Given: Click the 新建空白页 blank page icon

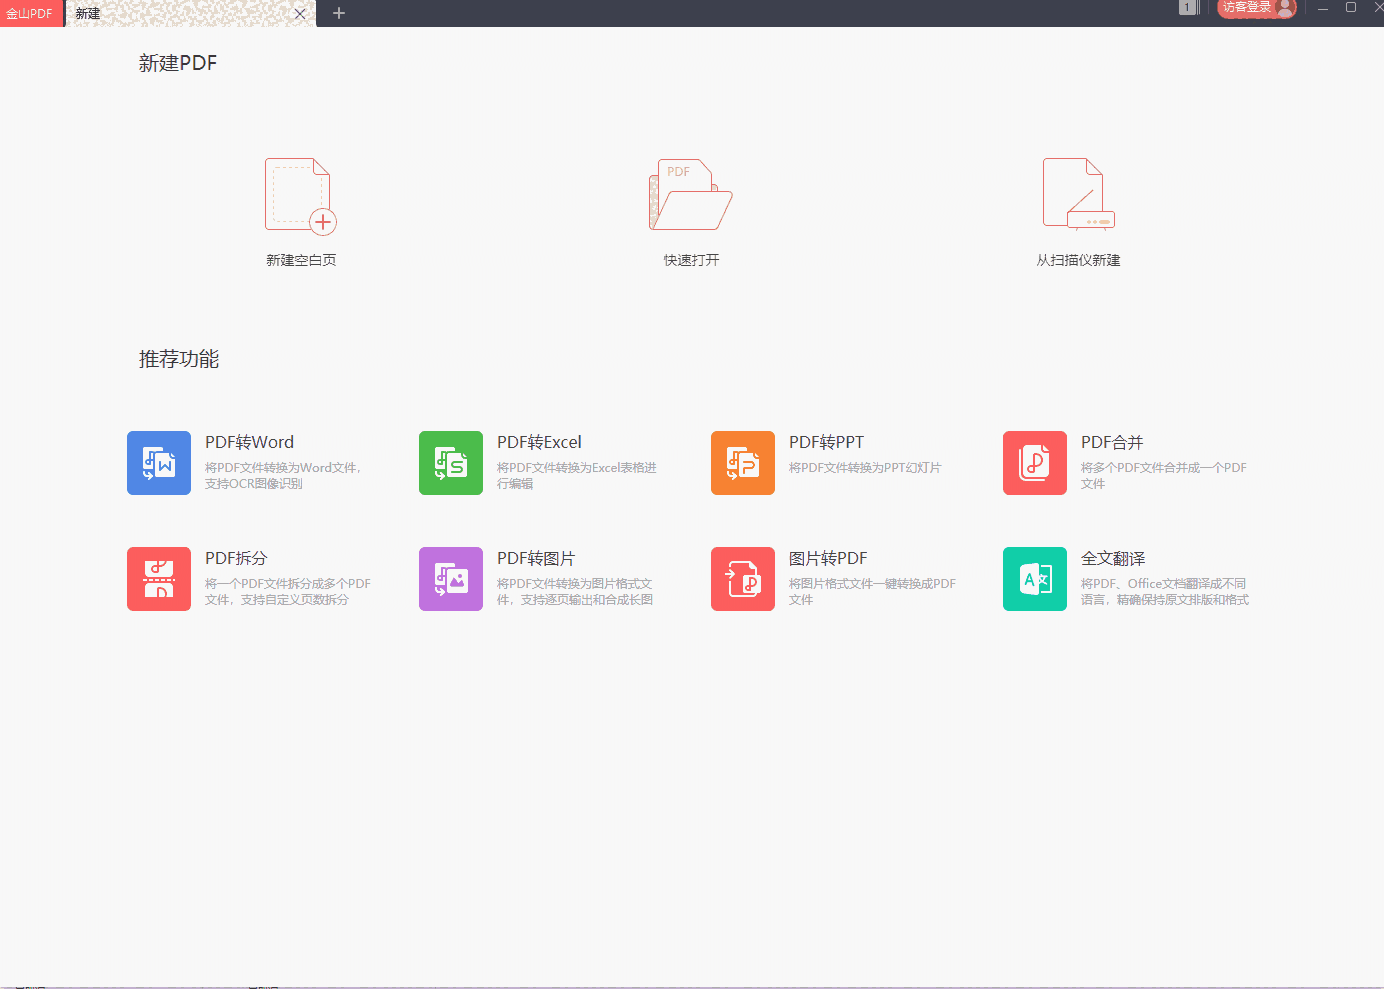Looking at the screenshot, I should (299, 193).
